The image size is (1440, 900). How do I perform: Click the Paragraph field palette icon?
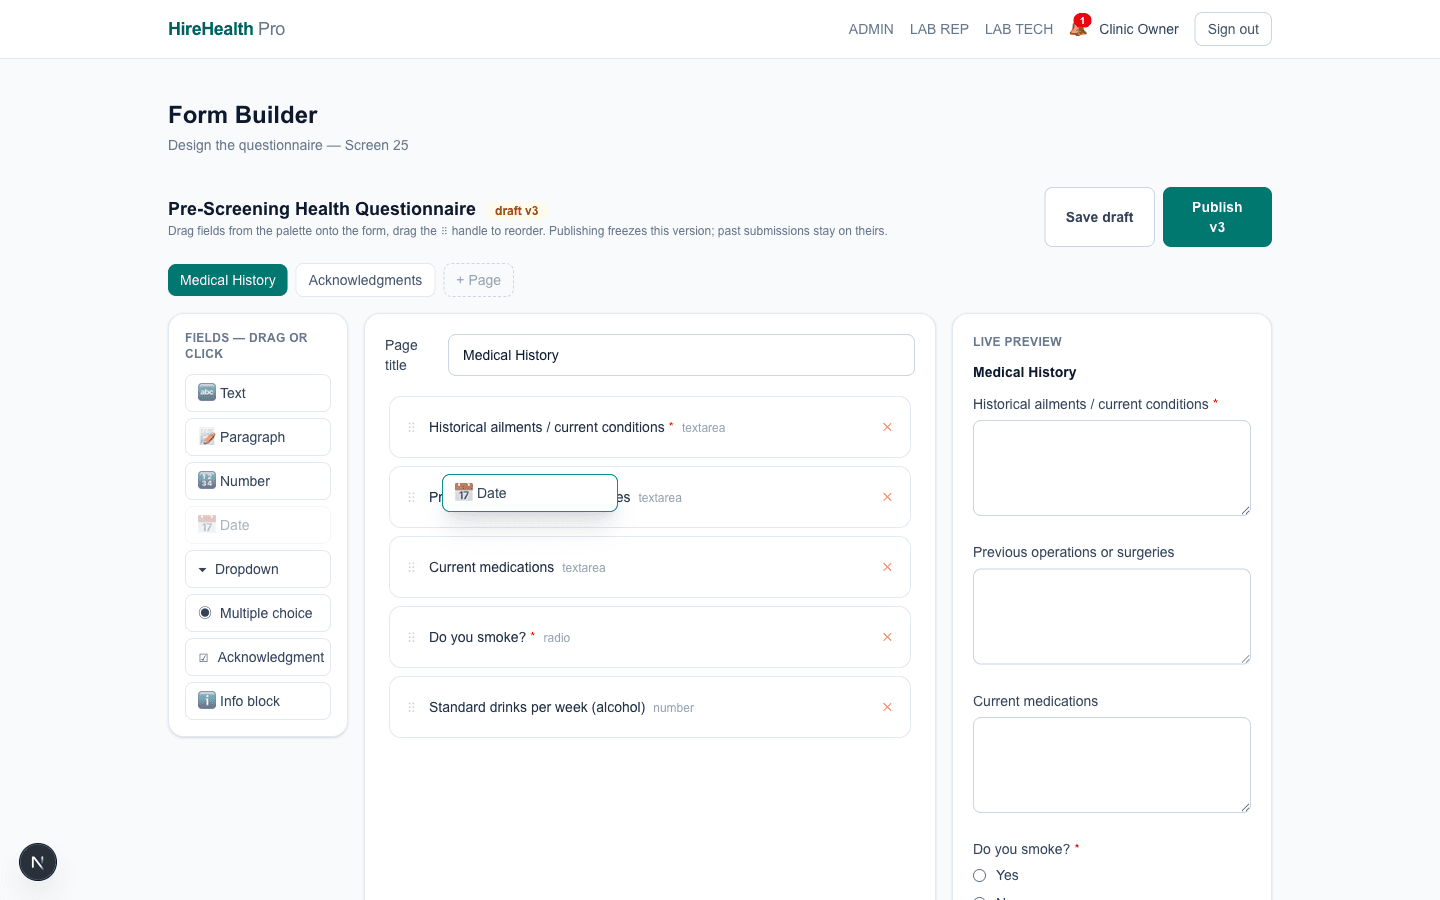pos(207,437)
